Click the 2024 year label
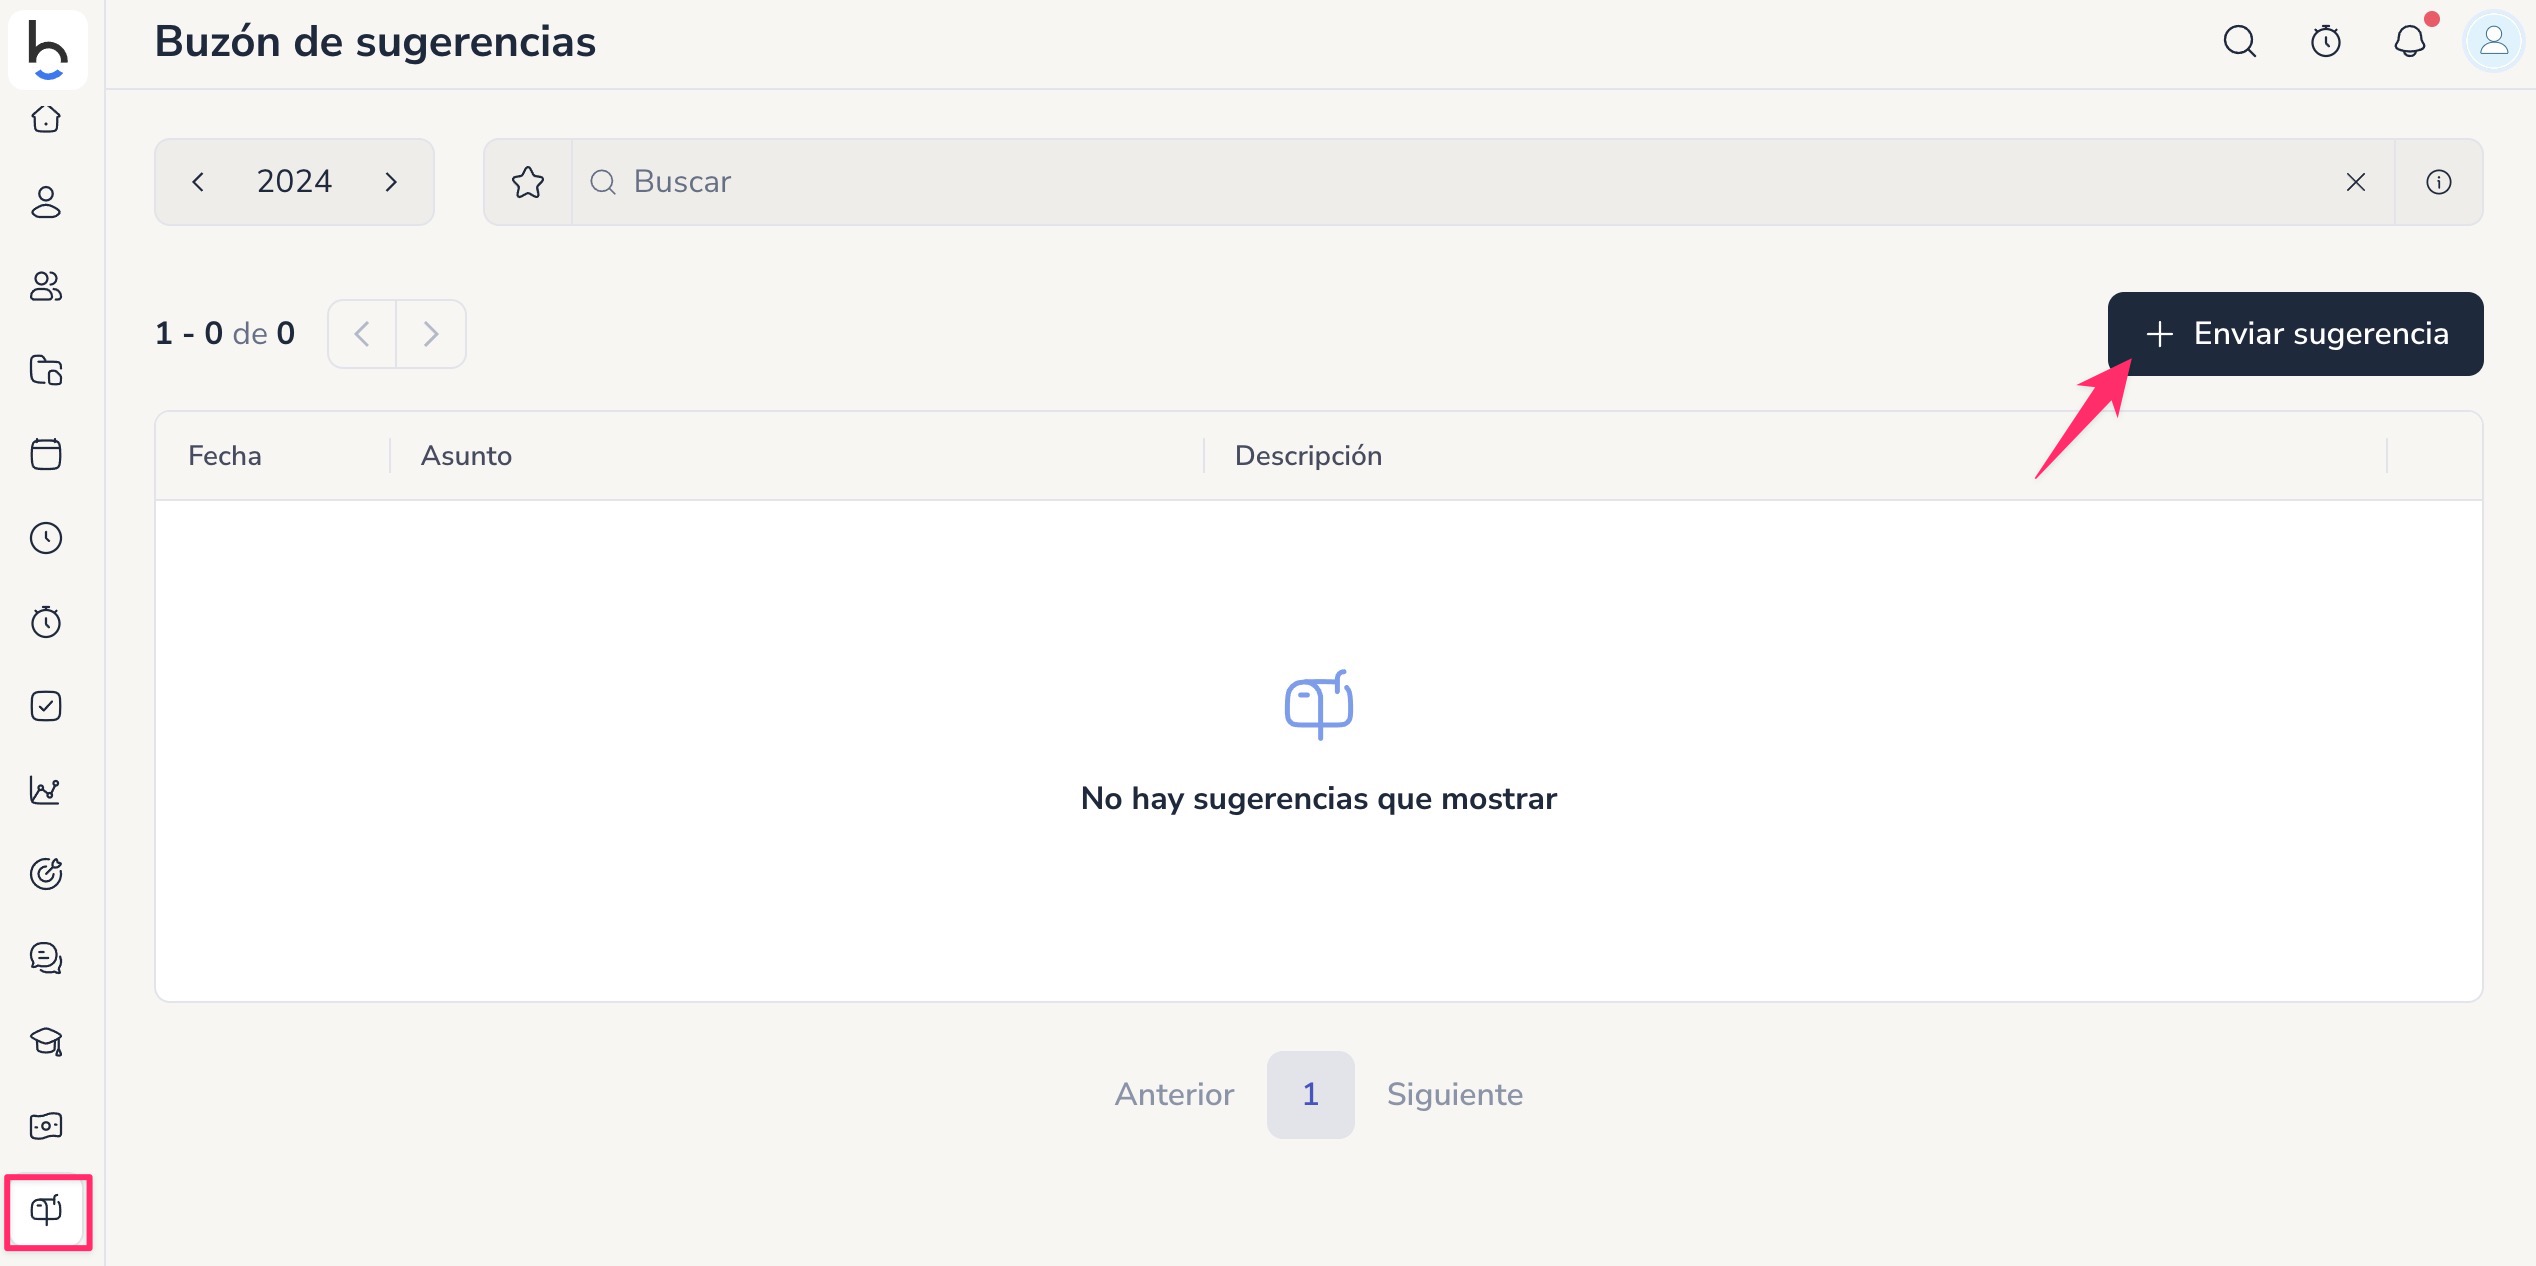The height and width of the screenshot is (1266, 2536). tap(294, 182)
